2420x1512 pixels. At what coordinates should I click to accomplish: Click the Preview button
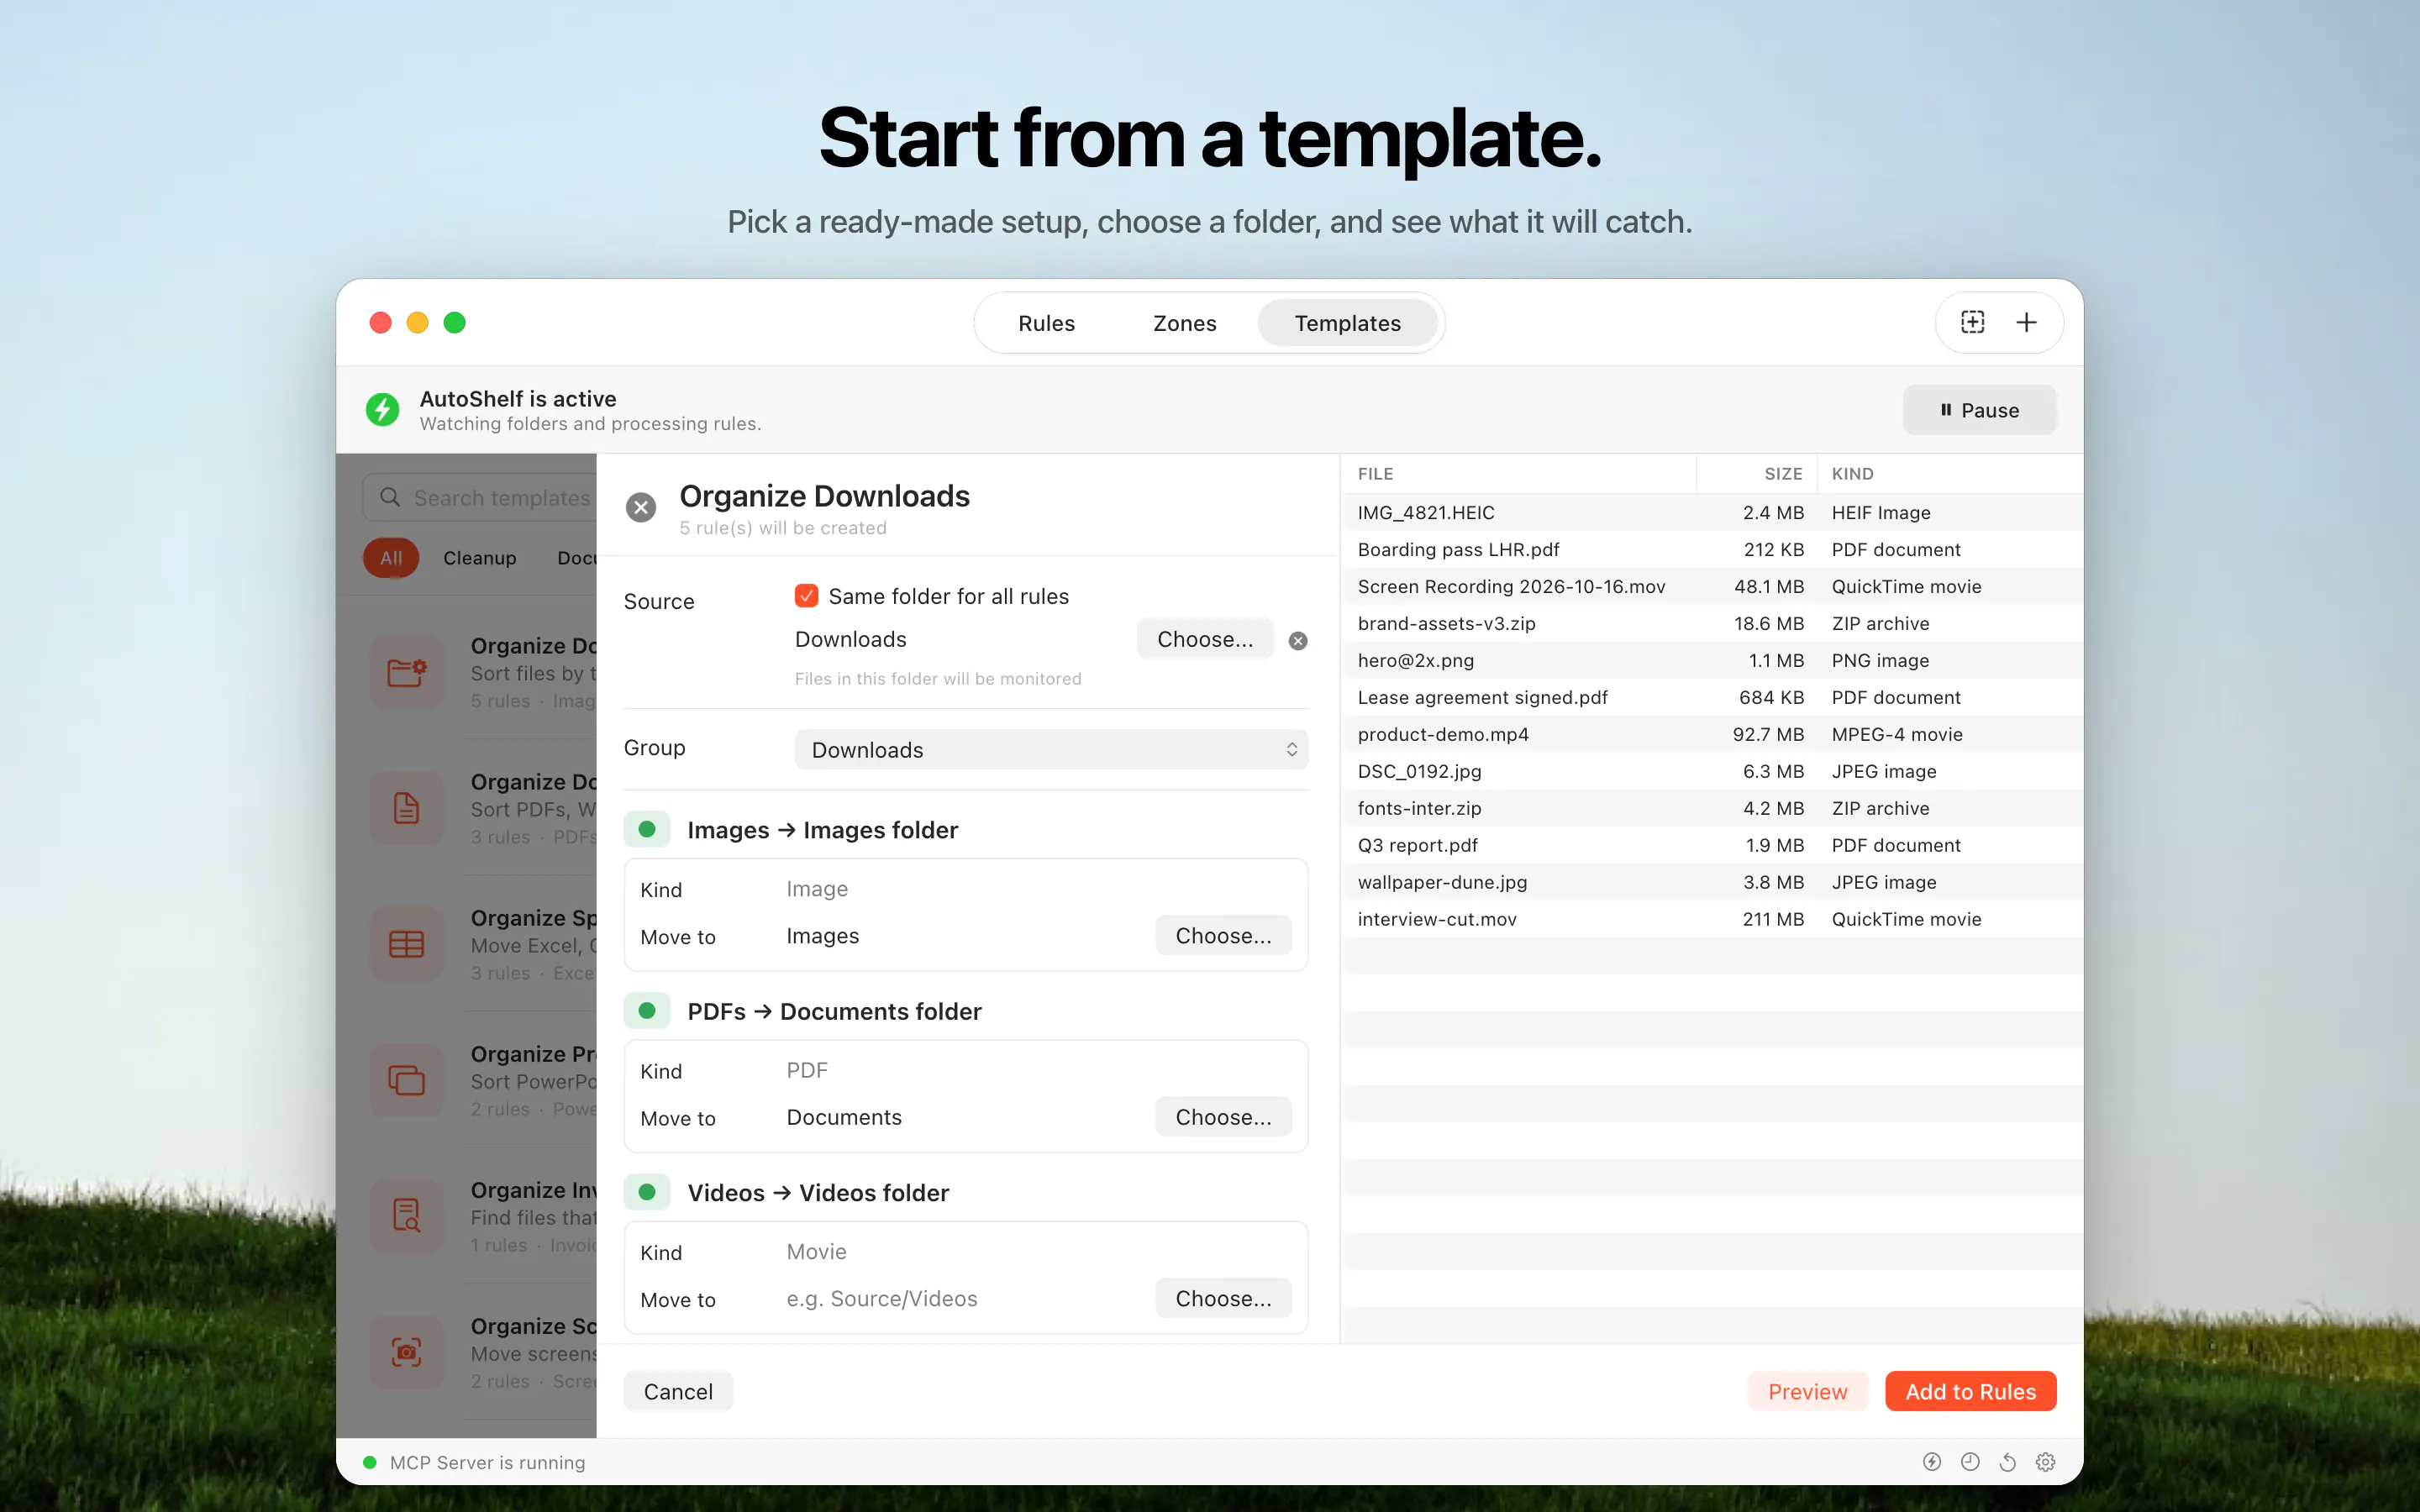[1807, 1391]
